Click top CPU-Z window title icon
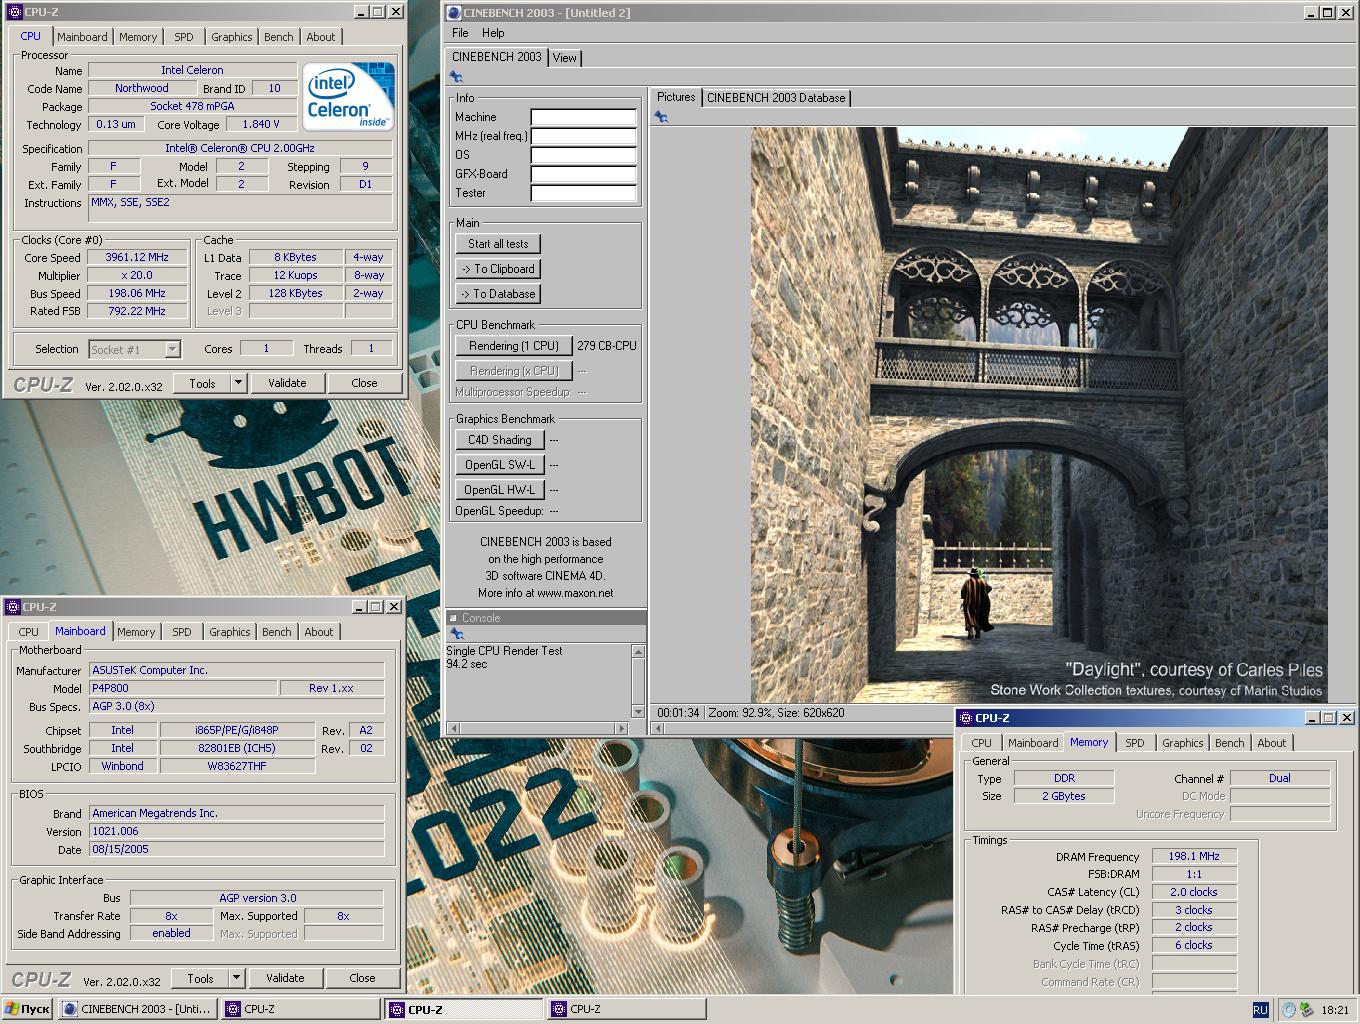The height and width of the screenshot is (1024, 1360). click(x=14, y=12)
